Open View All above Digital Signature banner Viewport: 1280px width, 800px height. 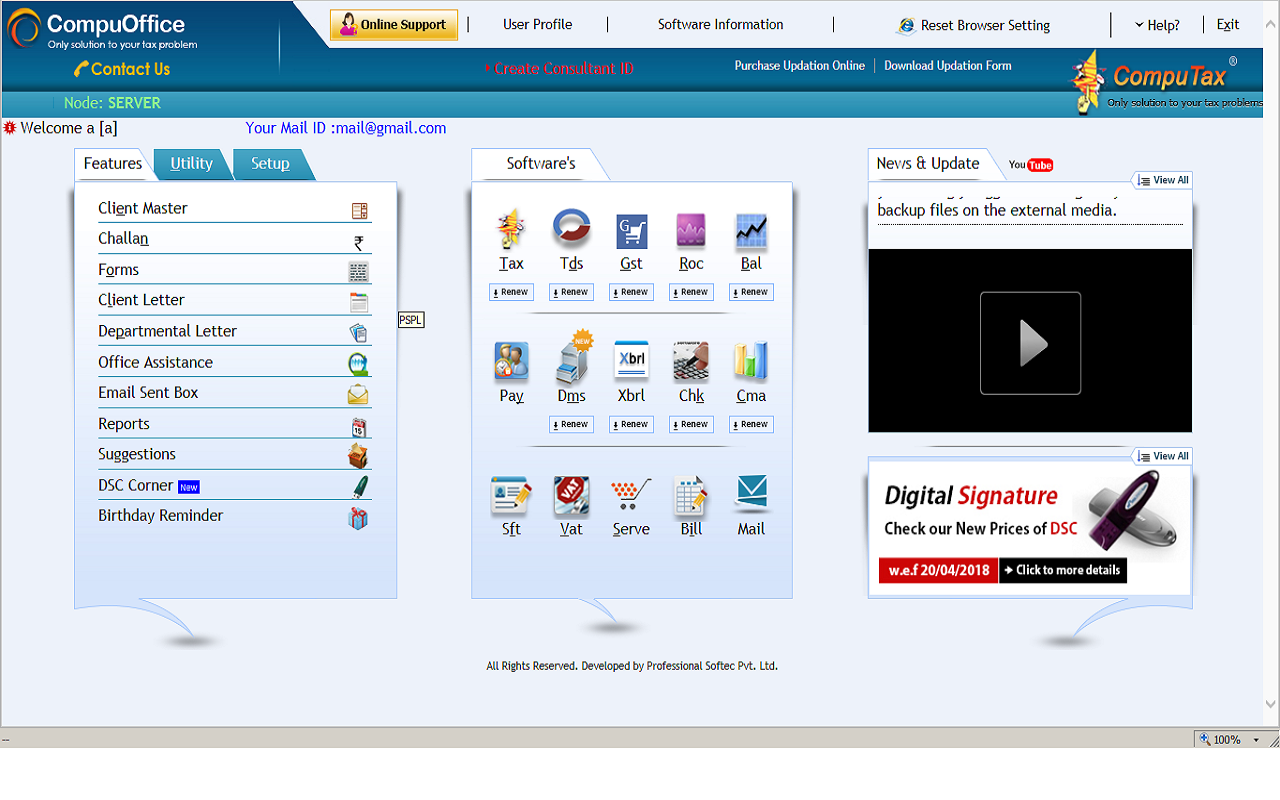[1162, 455]
